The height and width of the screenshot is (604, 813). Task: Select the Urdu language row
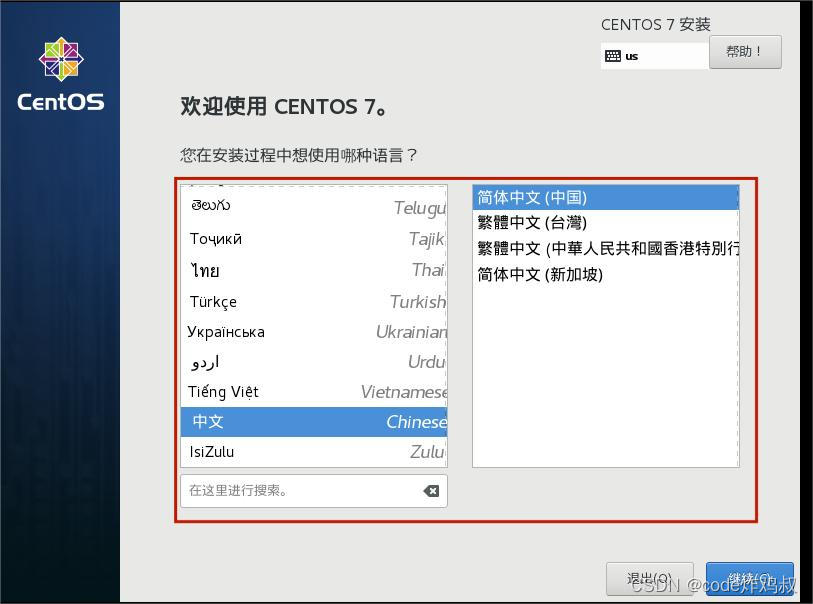coord(314,362)
